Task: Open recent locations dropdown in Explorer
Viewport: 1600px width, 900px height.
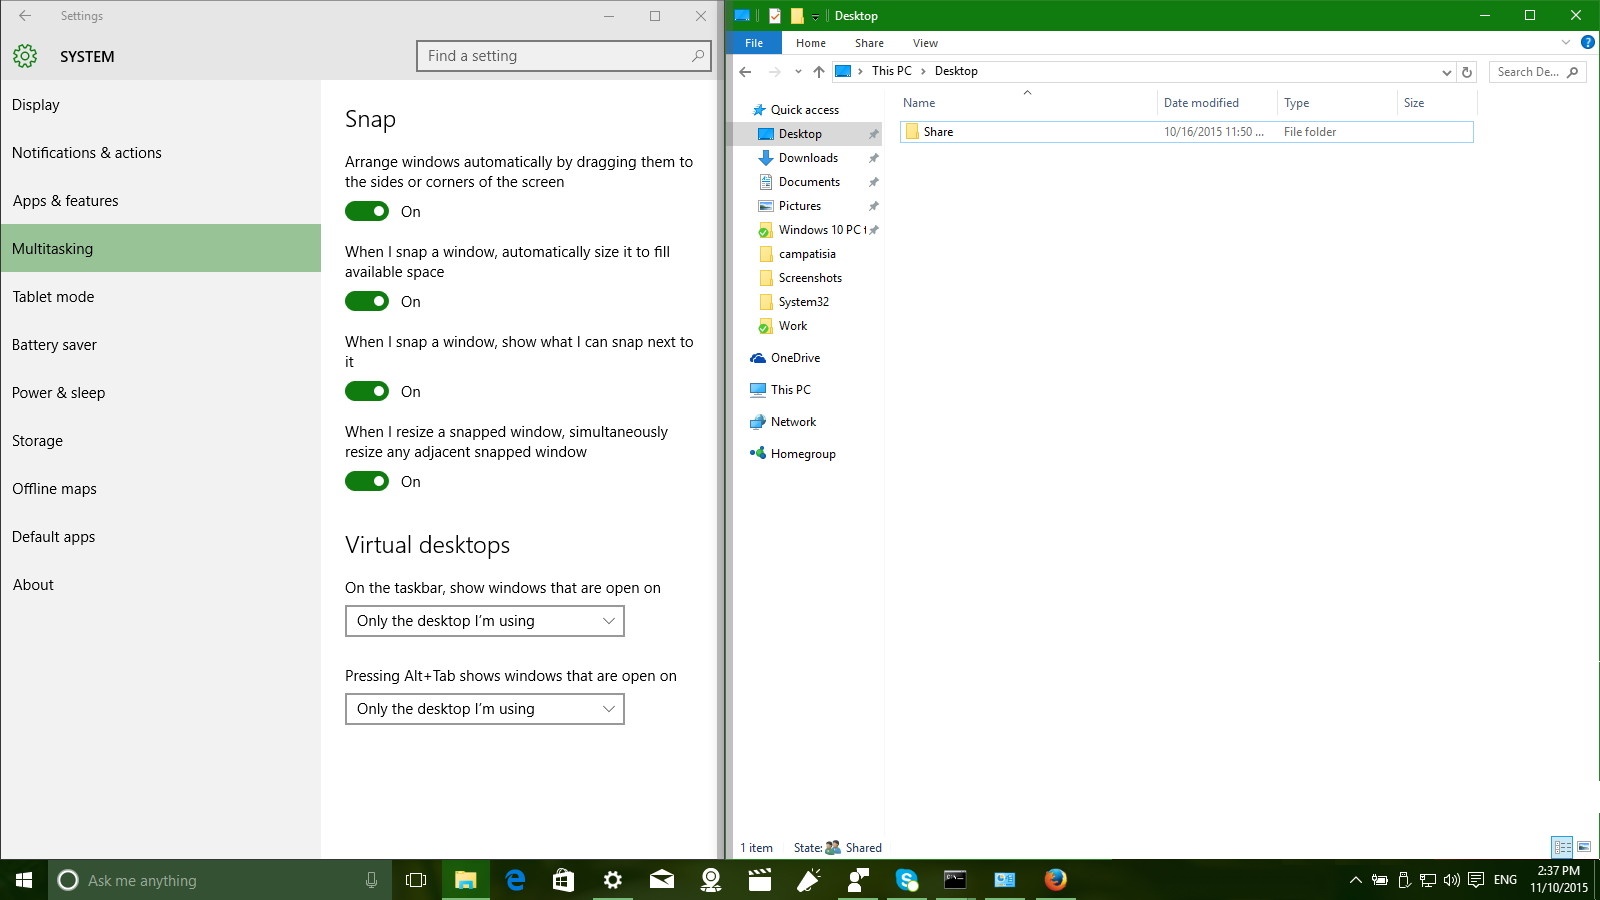Action: pyautogui.click(x=798, y=71)
